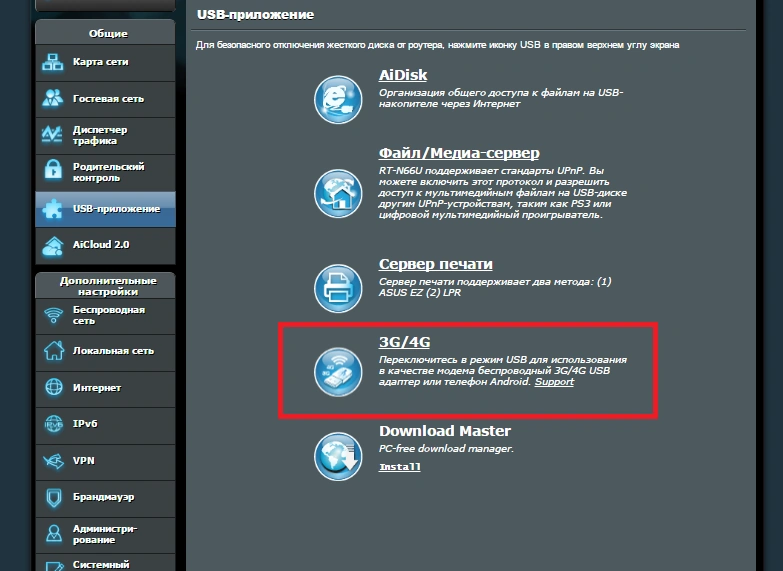Click the RT-N66U UPnP description text

pos(502,193)
